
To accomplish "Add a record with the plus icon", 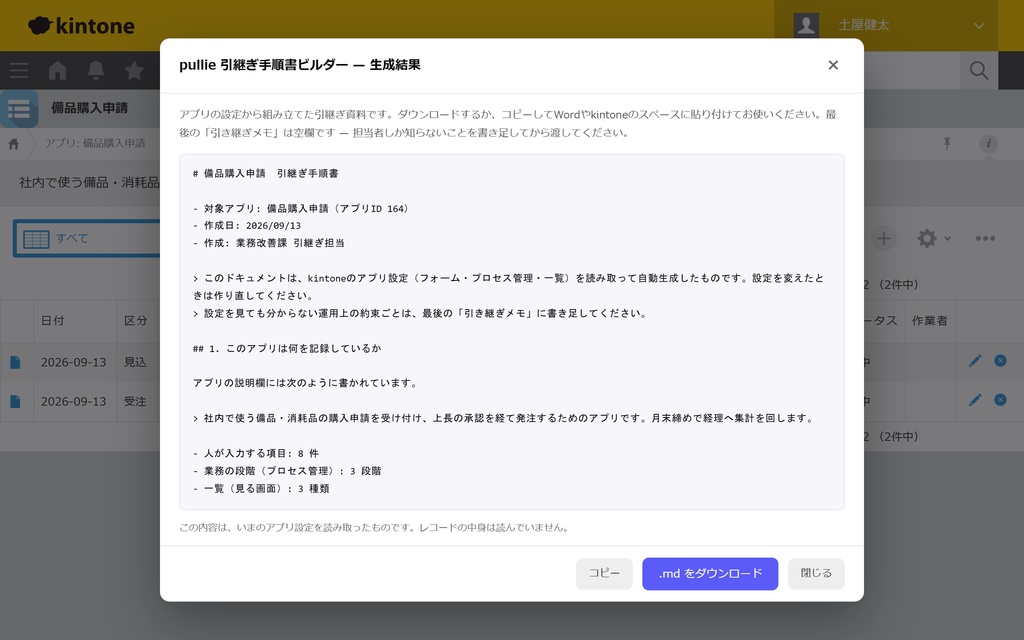I will pyautogui.click(x=883, y=238).
